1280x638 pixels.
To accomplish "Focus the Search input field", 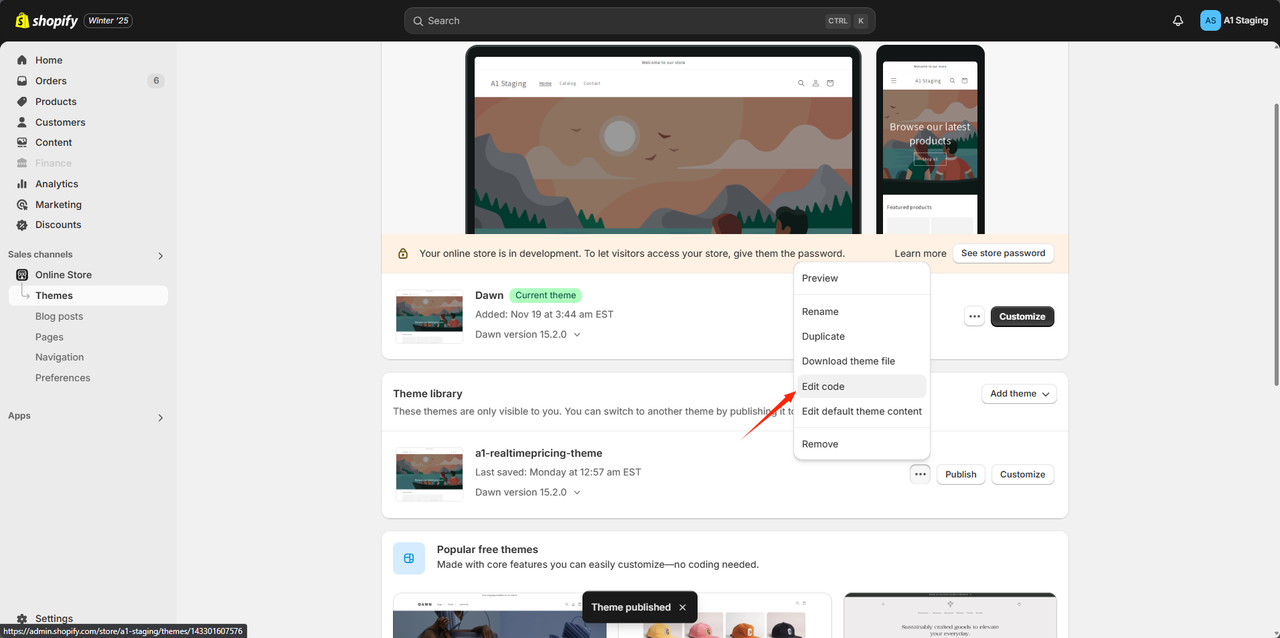I will 640,20.
